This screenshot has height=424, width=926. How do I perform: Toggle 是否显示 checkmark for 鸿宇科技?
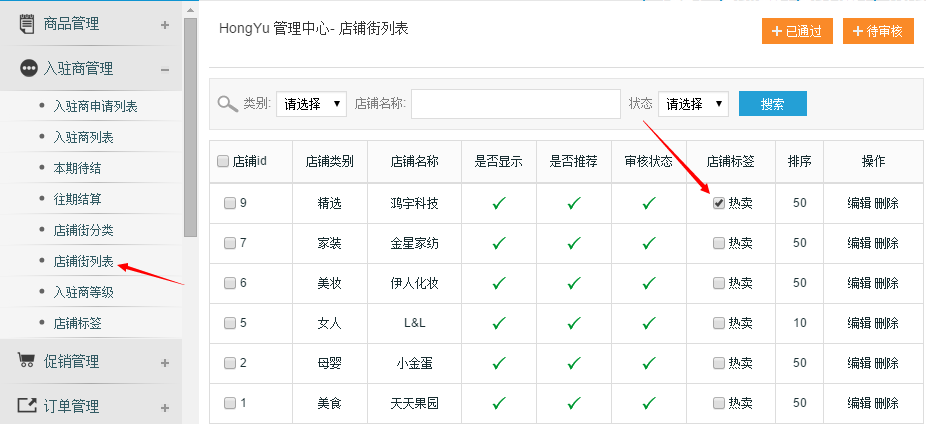(499, 203)
